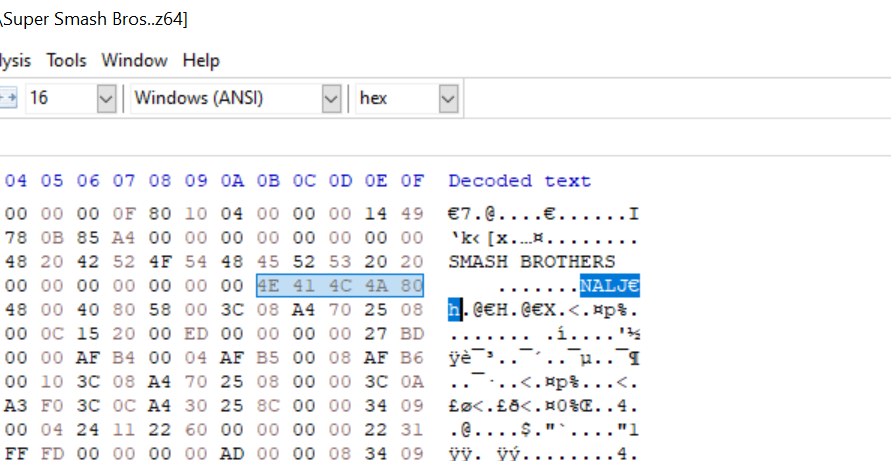This screenshot has height=461, width=891.
Task: Select hex byte 40 next to highlighted row
Action: (88, 310)
